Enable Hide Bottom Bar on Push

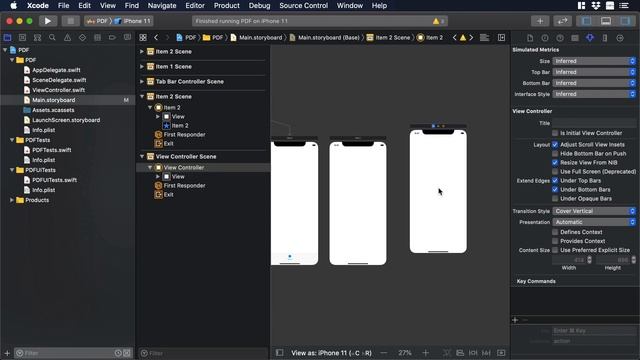tap(555, 153)
